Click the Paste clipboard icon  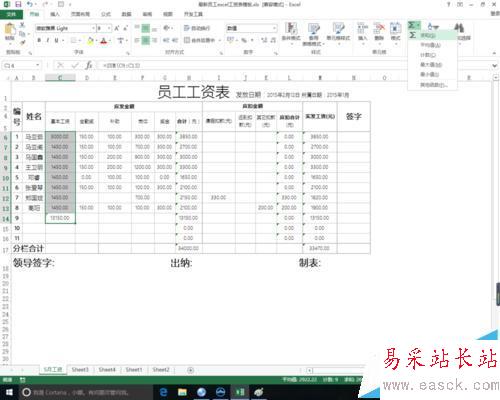(10, 30)
